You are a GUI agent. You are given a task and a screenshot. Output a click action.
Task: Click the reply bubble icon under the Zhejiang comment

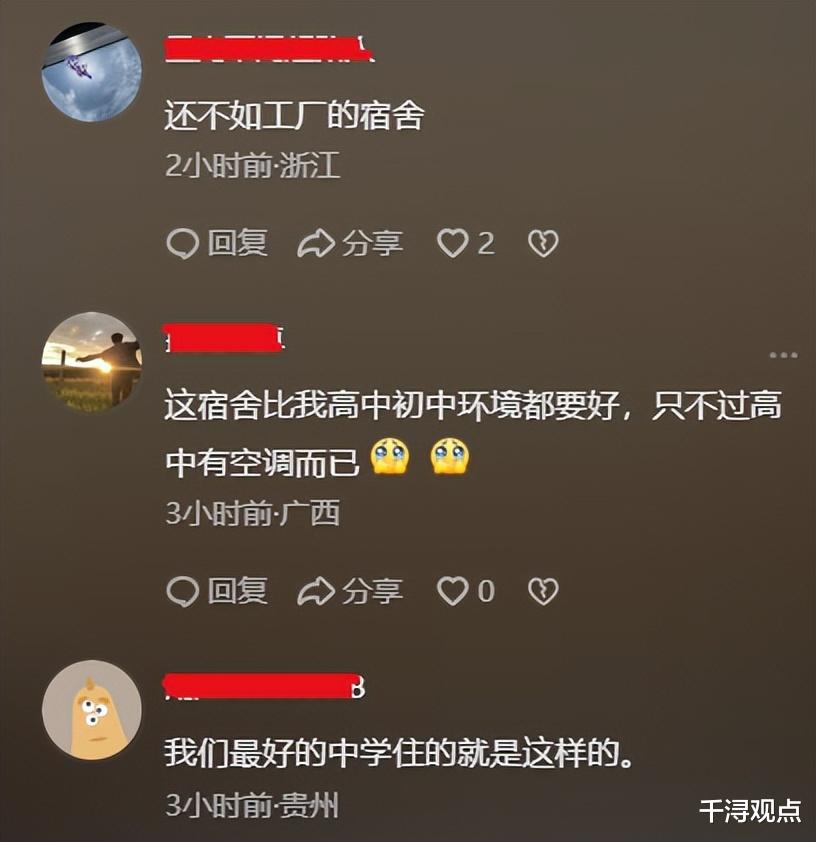coord(183,244)
